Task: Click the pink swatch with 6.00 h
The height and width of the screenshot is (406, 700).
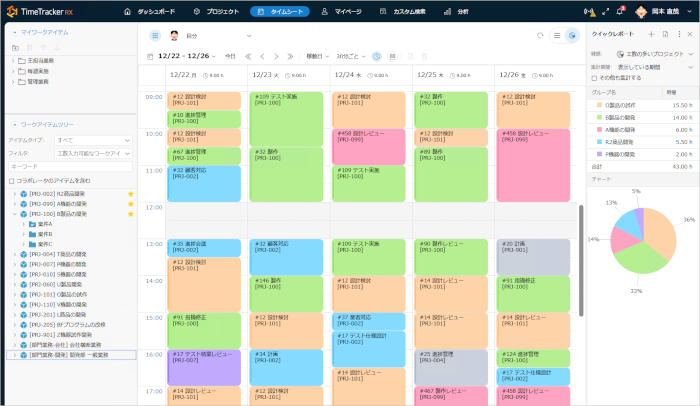Action: point(600,130)
